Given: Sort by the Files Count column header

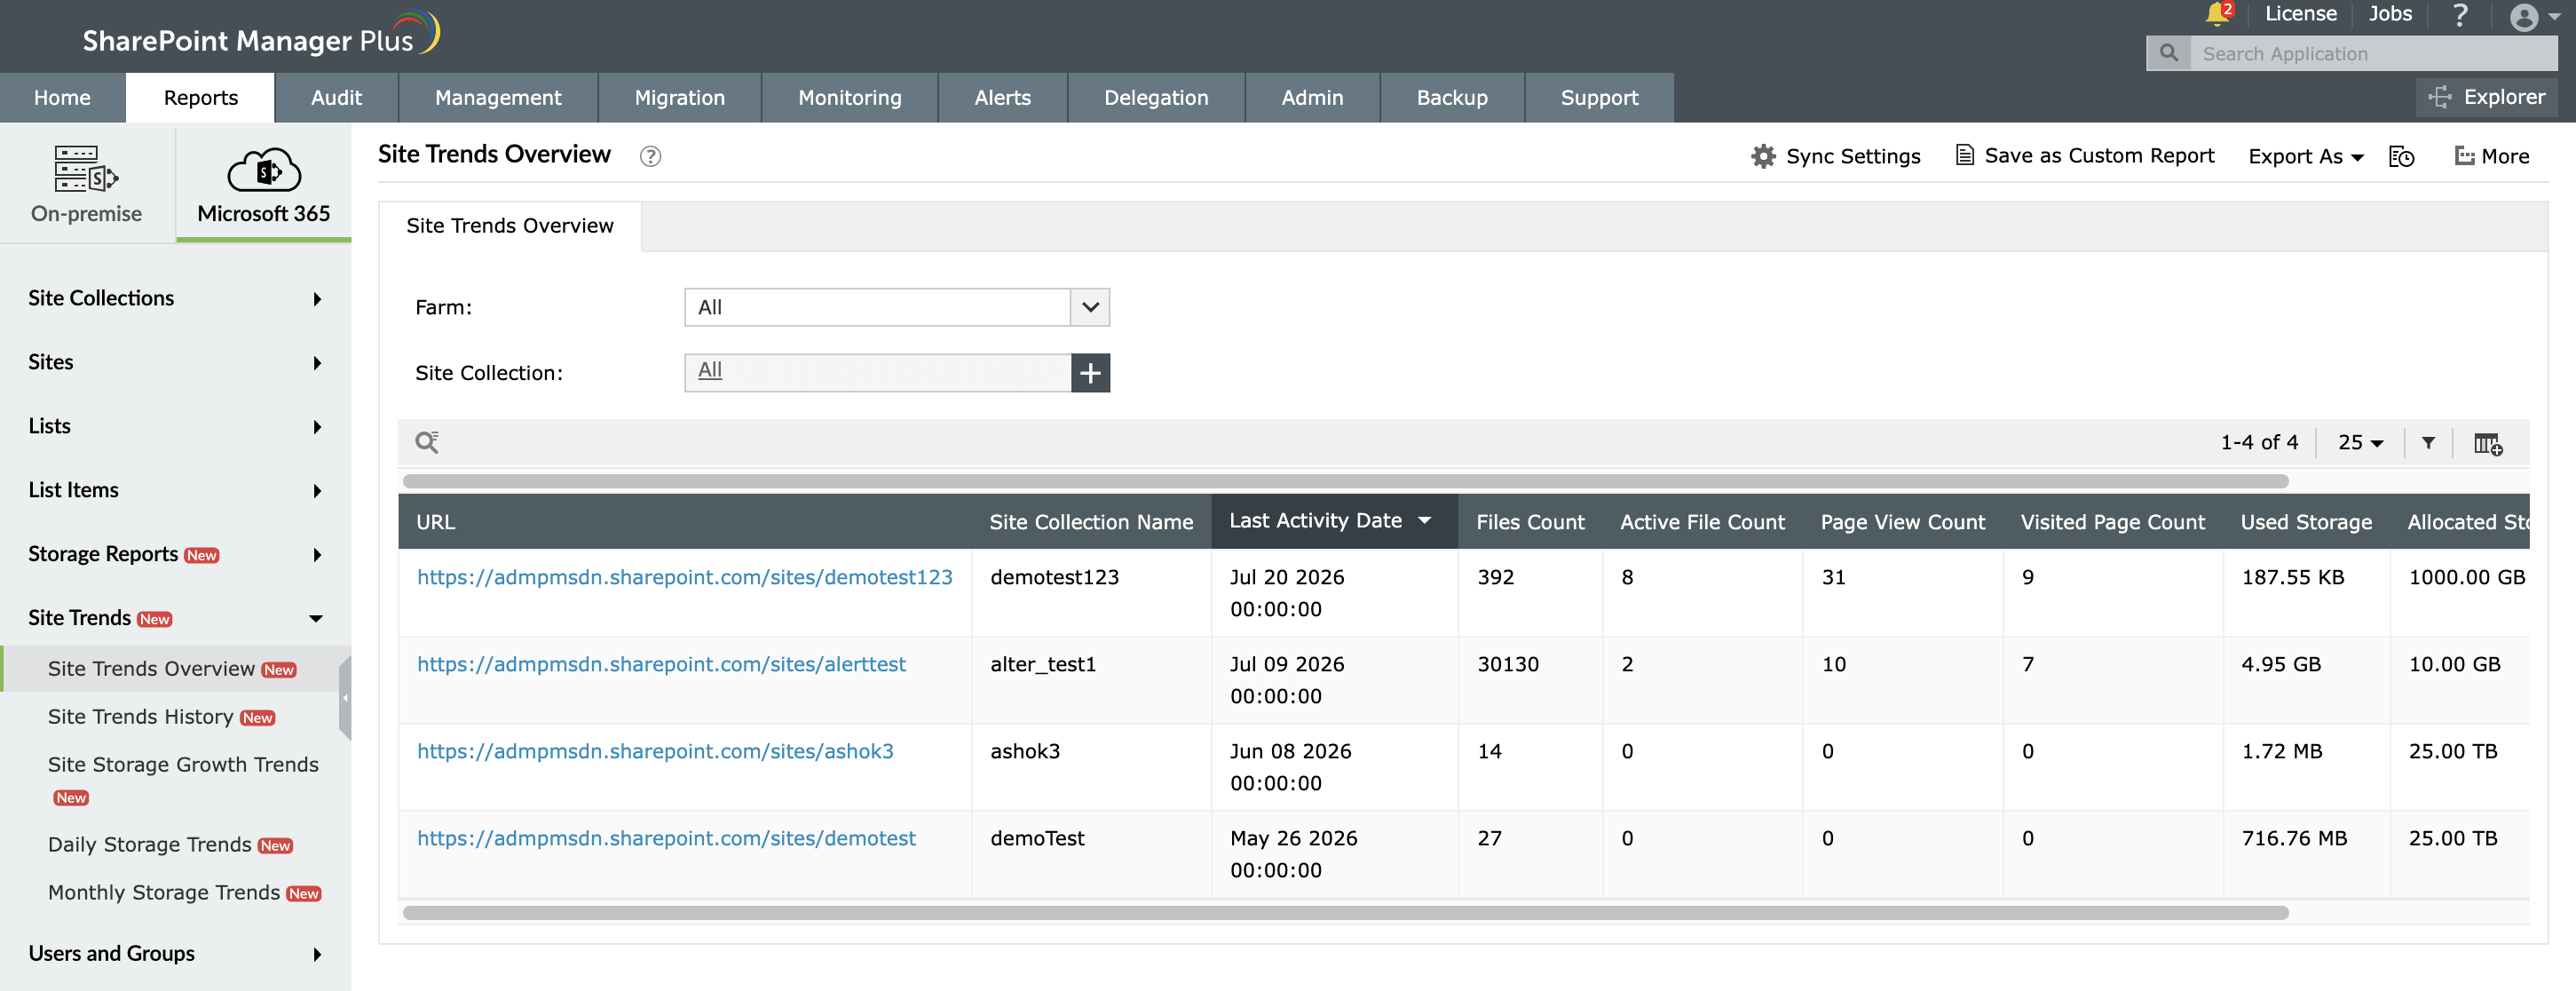Looking at the screenshot, I should click(x=1530, y=522).
